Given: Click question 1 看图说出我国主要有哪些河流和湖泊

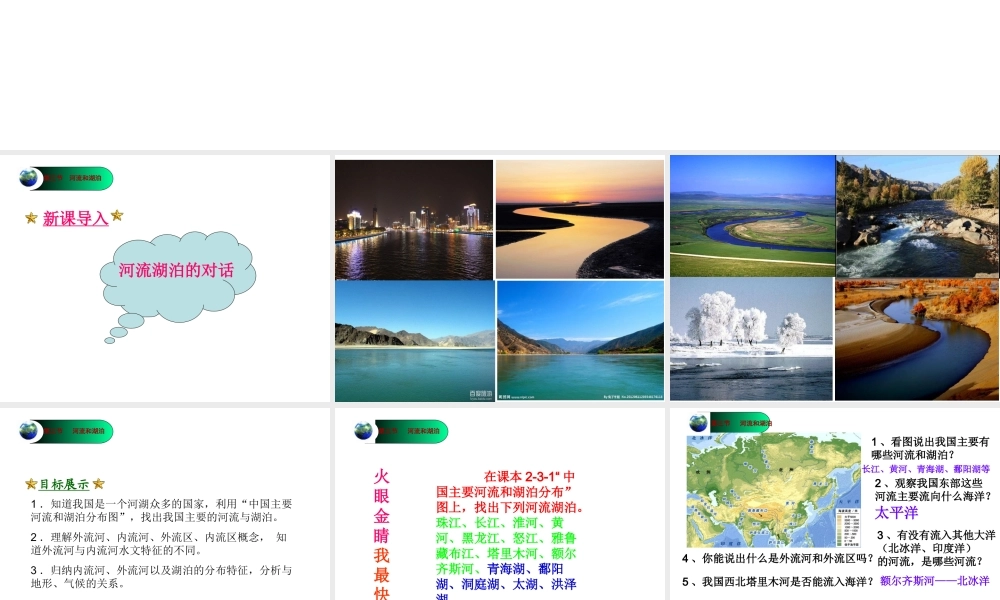Looking at the screenshot, I should click(x=930, y=448).
